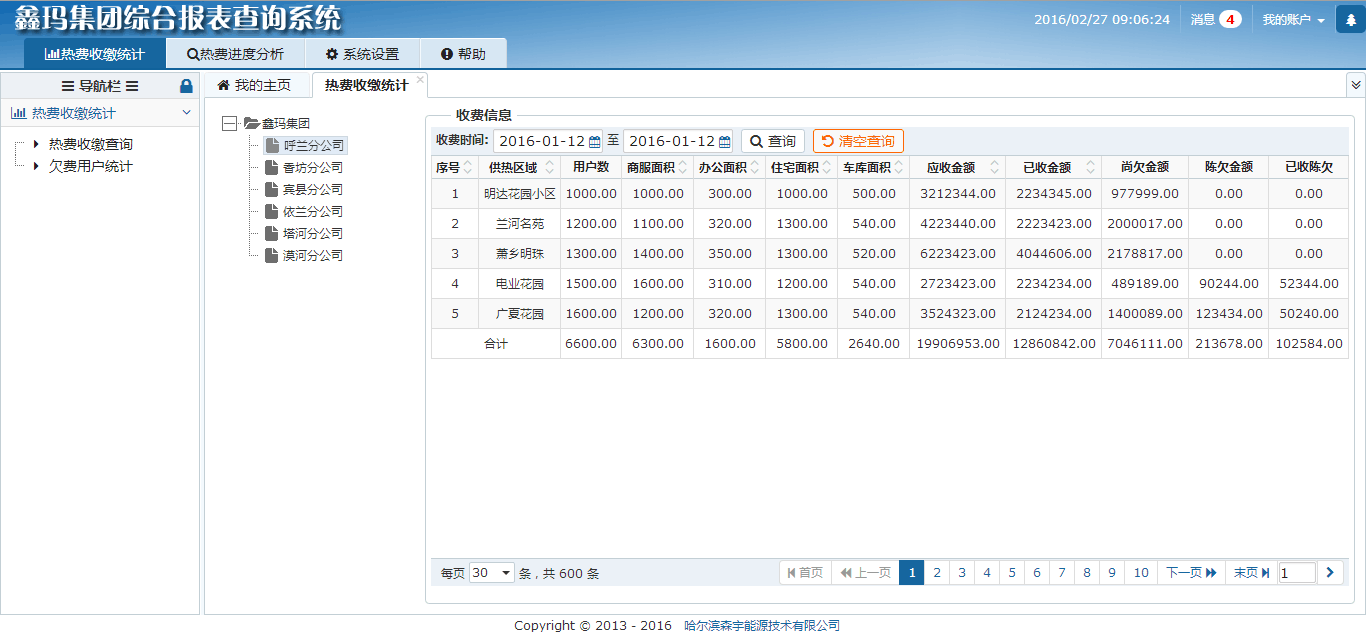Go to page 2
The width and height of the screenshot is (1366, 635).
point(937,573)
